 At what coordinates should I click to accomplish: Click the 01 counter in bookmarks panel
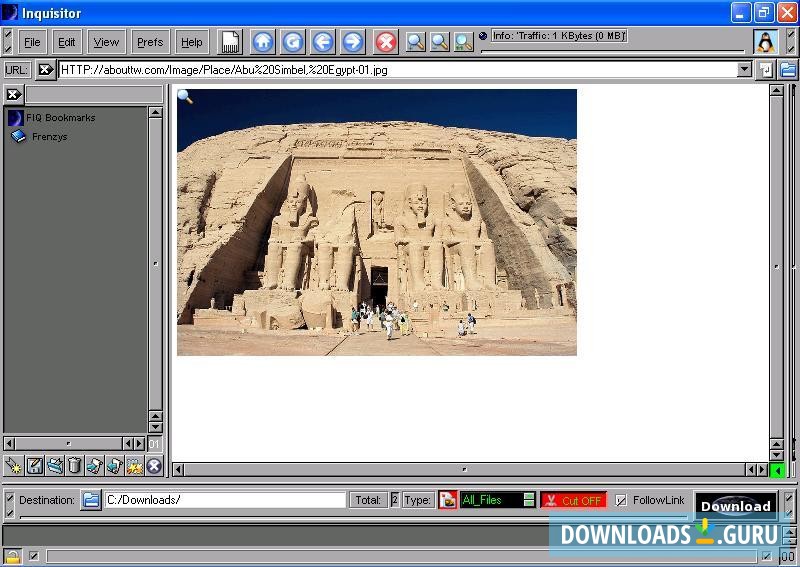click(x=155, y=444)
